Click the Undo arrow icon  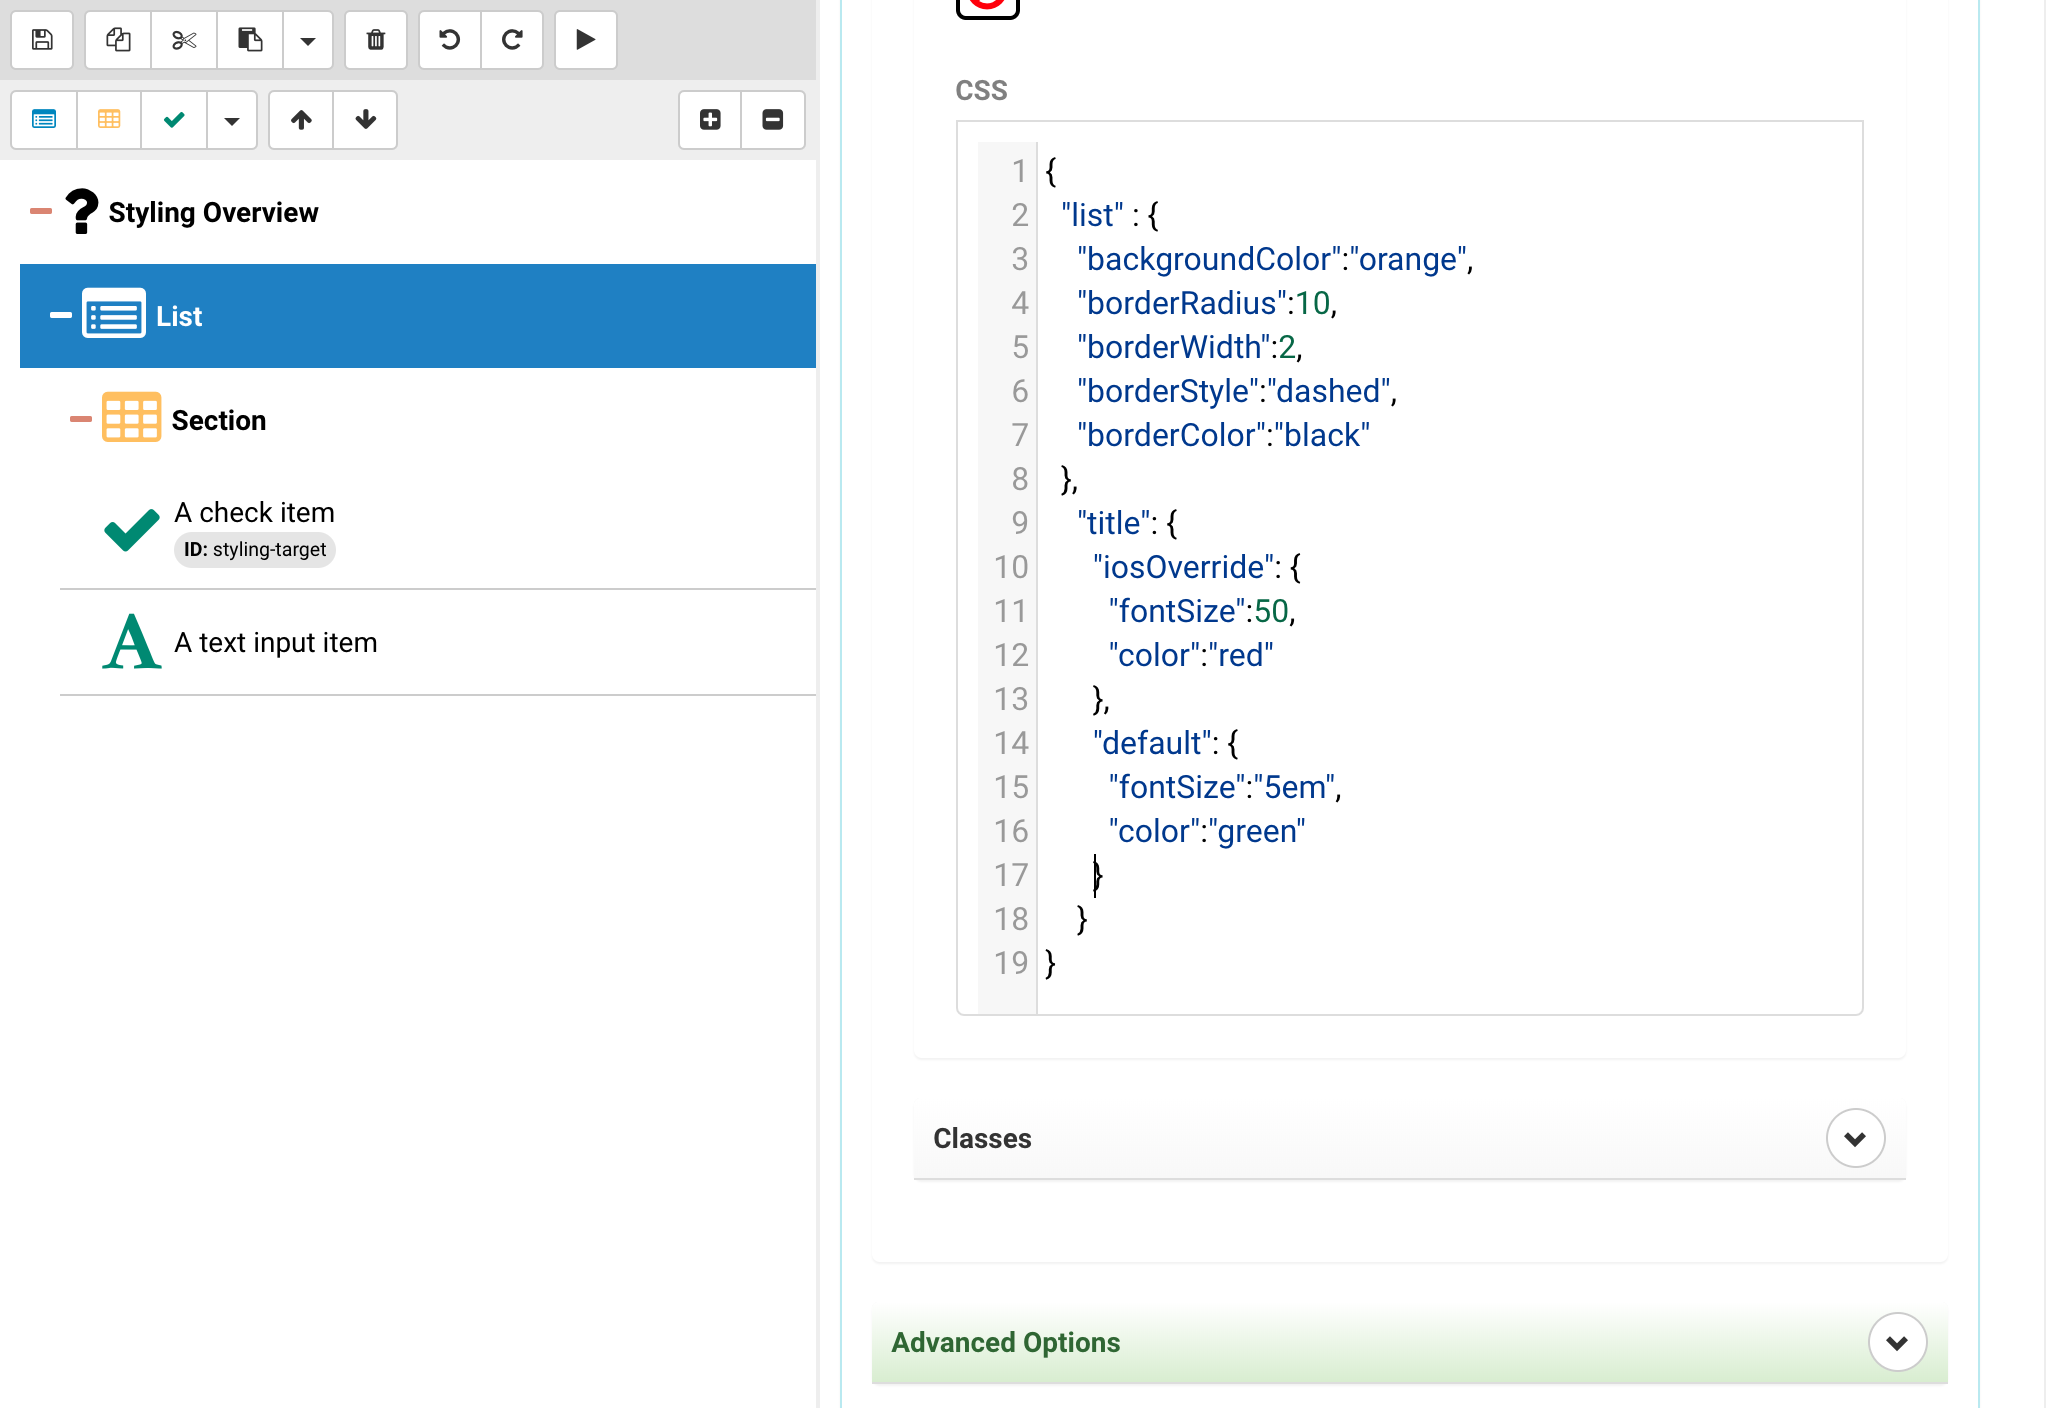(450, 40)
